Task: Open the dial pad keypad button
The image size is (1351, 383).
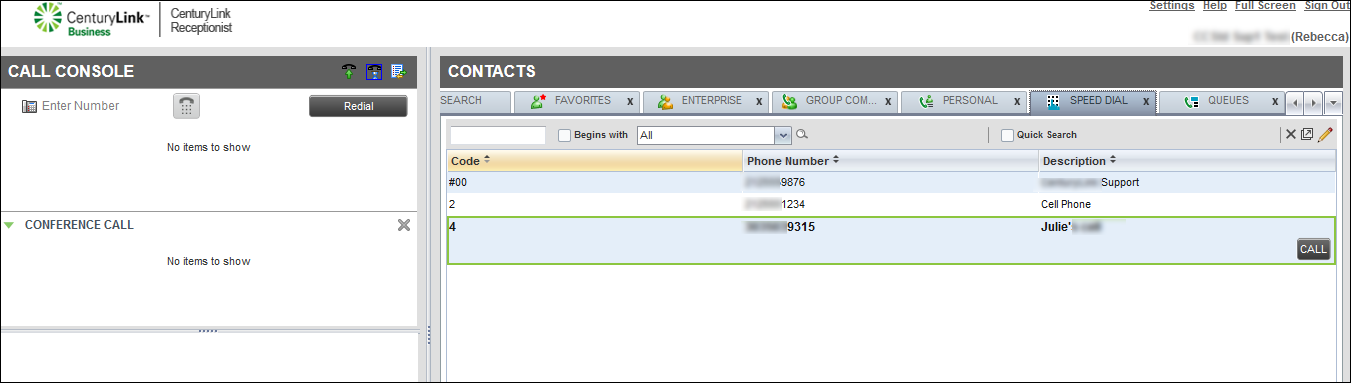Action: click(186, 106)
